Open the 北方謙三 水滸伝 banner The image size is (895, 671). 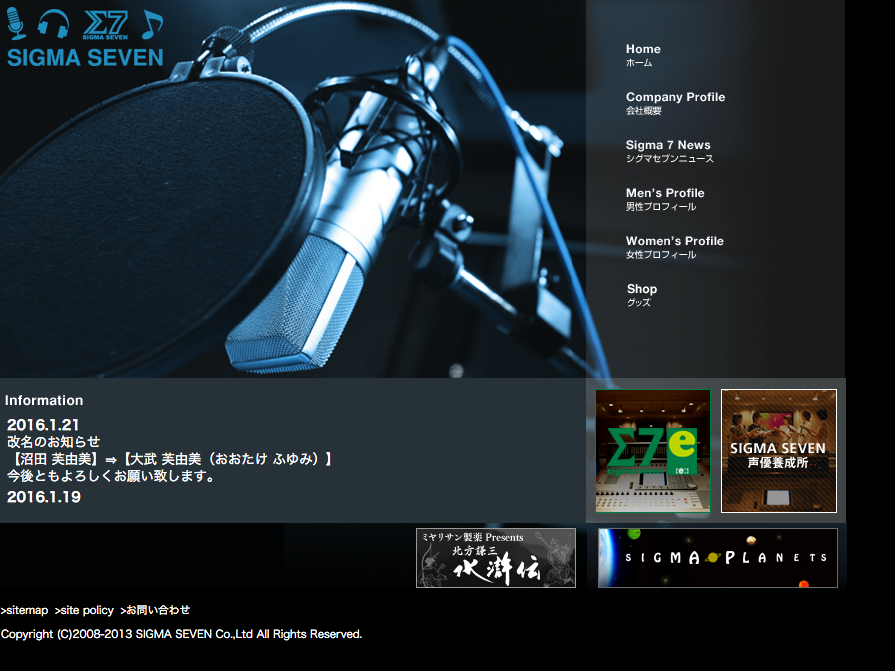(496, 558)
